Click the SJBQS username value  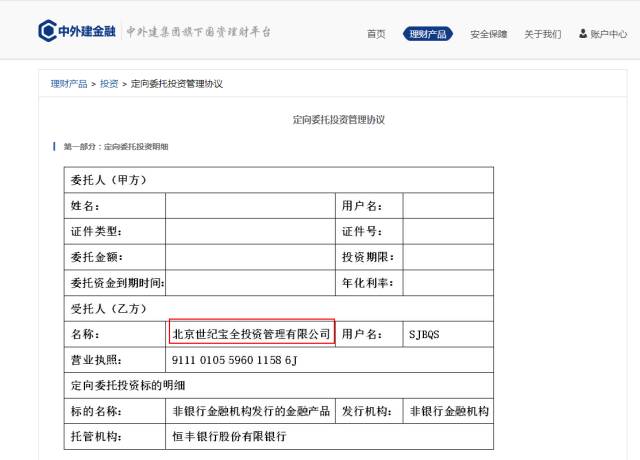tap(424, 335)
